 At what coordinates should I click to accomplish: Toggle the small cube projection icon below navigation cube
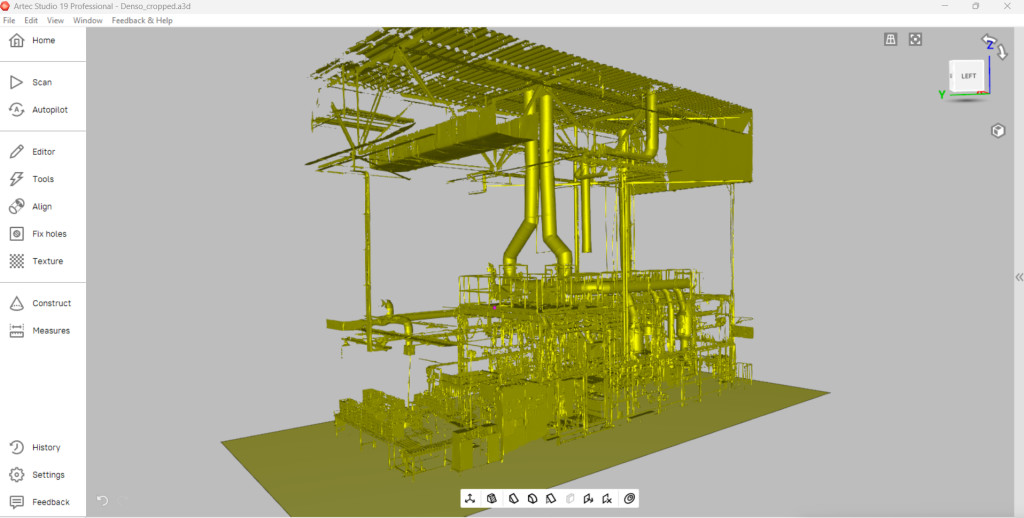[997, 131]
